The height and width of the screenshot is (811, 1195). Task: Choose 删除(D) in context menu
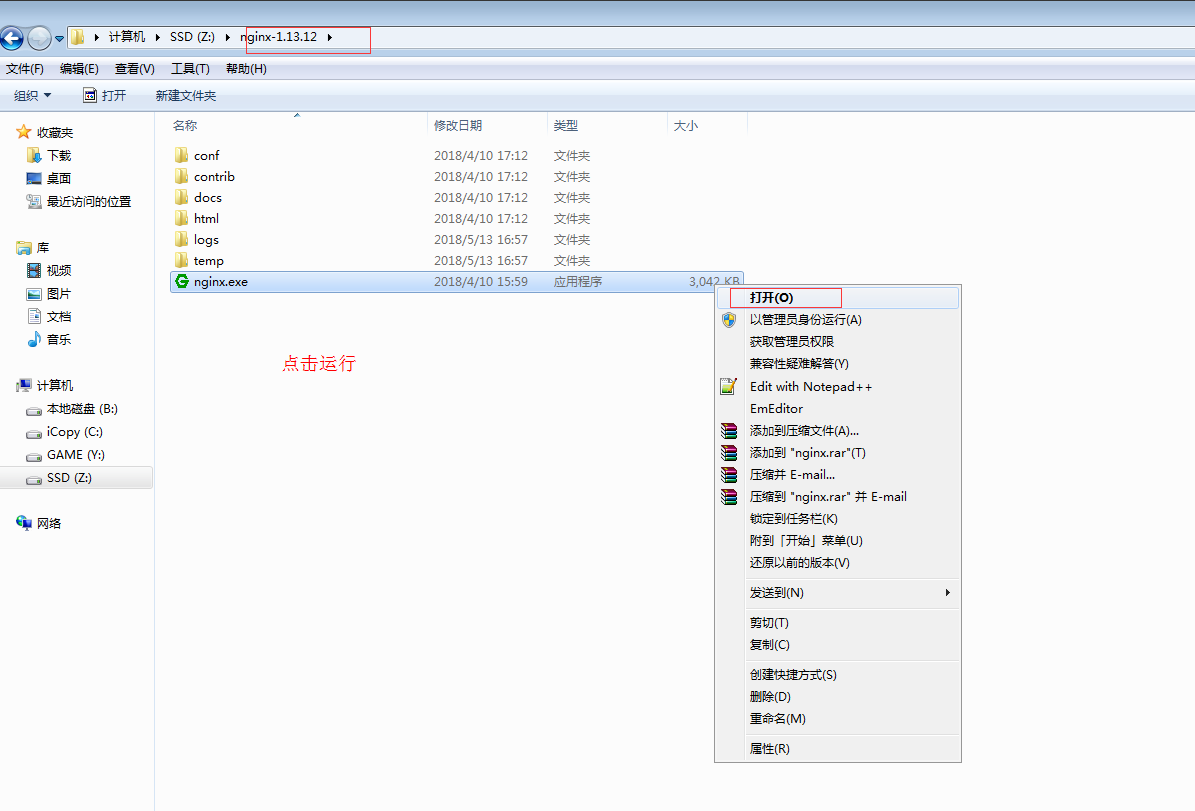[x=838, y=697]
